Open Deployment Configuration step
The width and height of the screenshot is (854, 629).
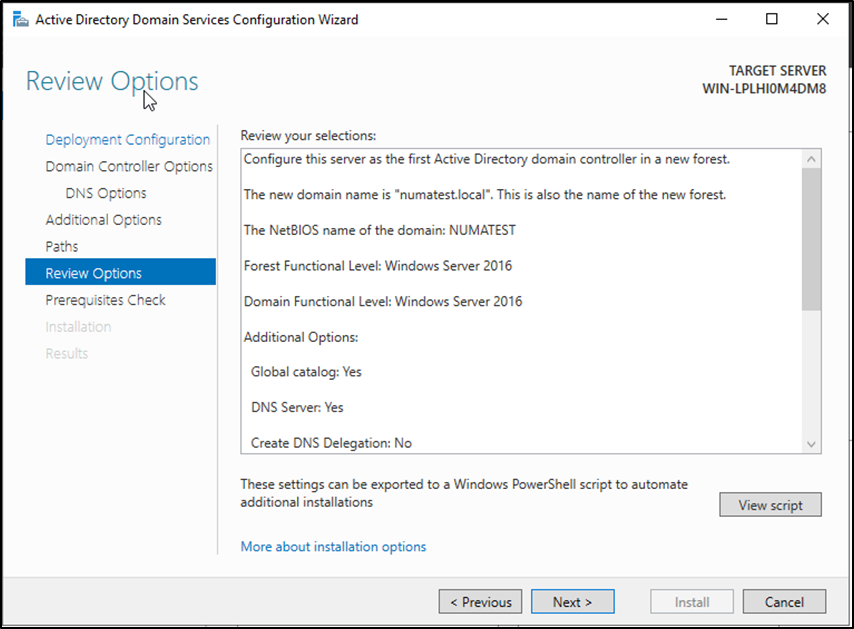(x=127, y=140)
